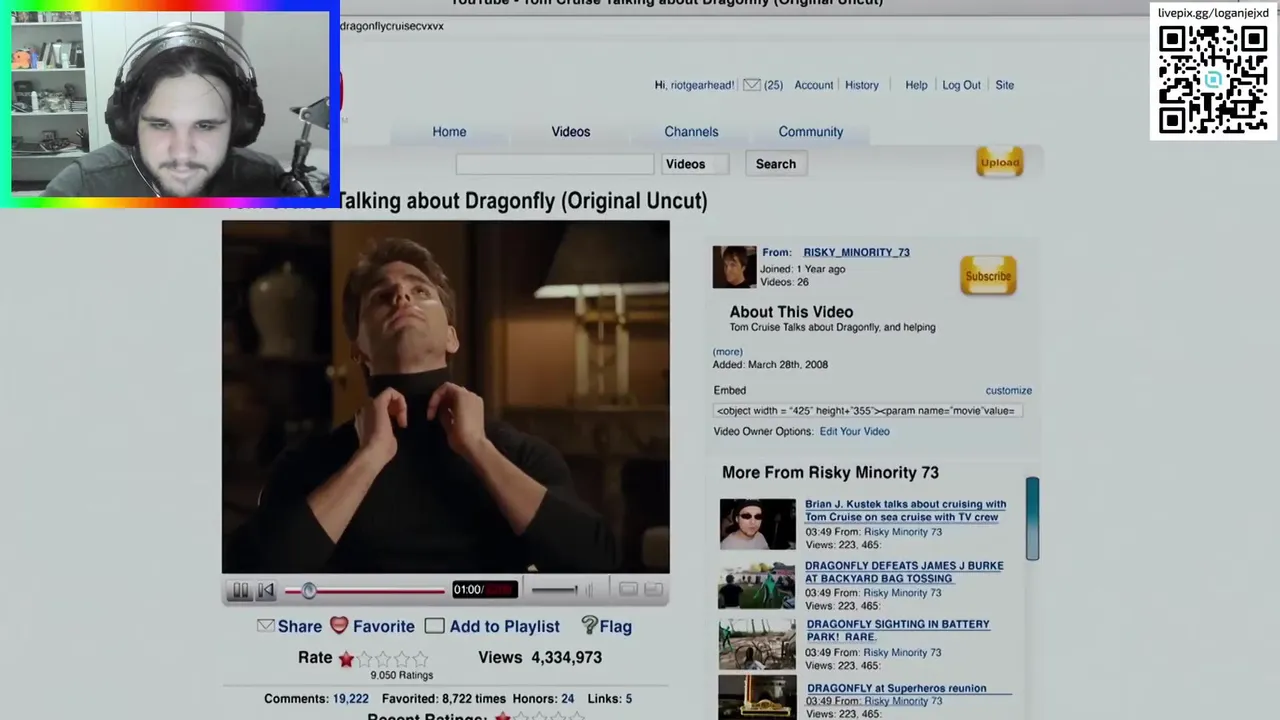Viewport: 1280px width, 720px height.
Task: Click the More From panel scrollbar
Action: 1032,519
